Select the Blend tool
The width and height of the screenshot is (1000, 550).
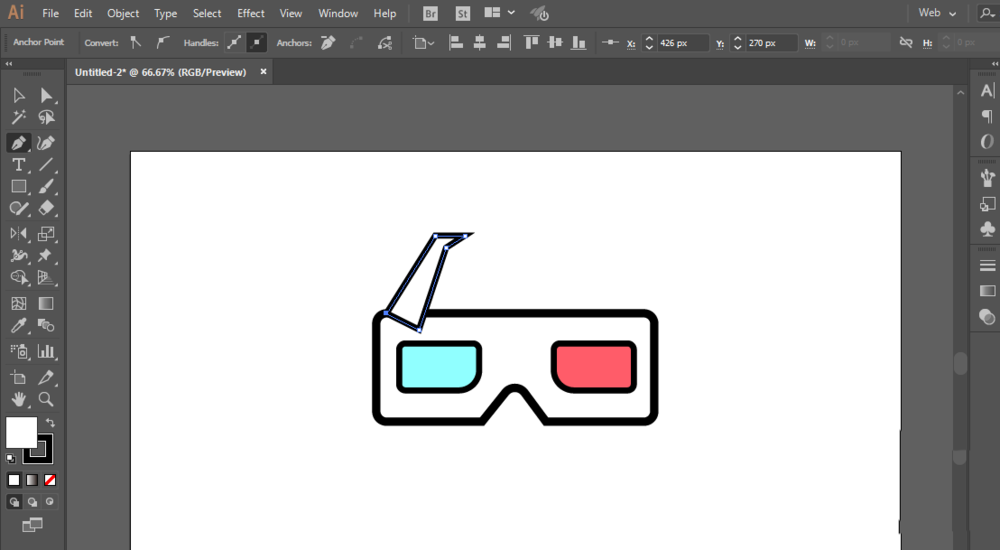pos(46,325)
